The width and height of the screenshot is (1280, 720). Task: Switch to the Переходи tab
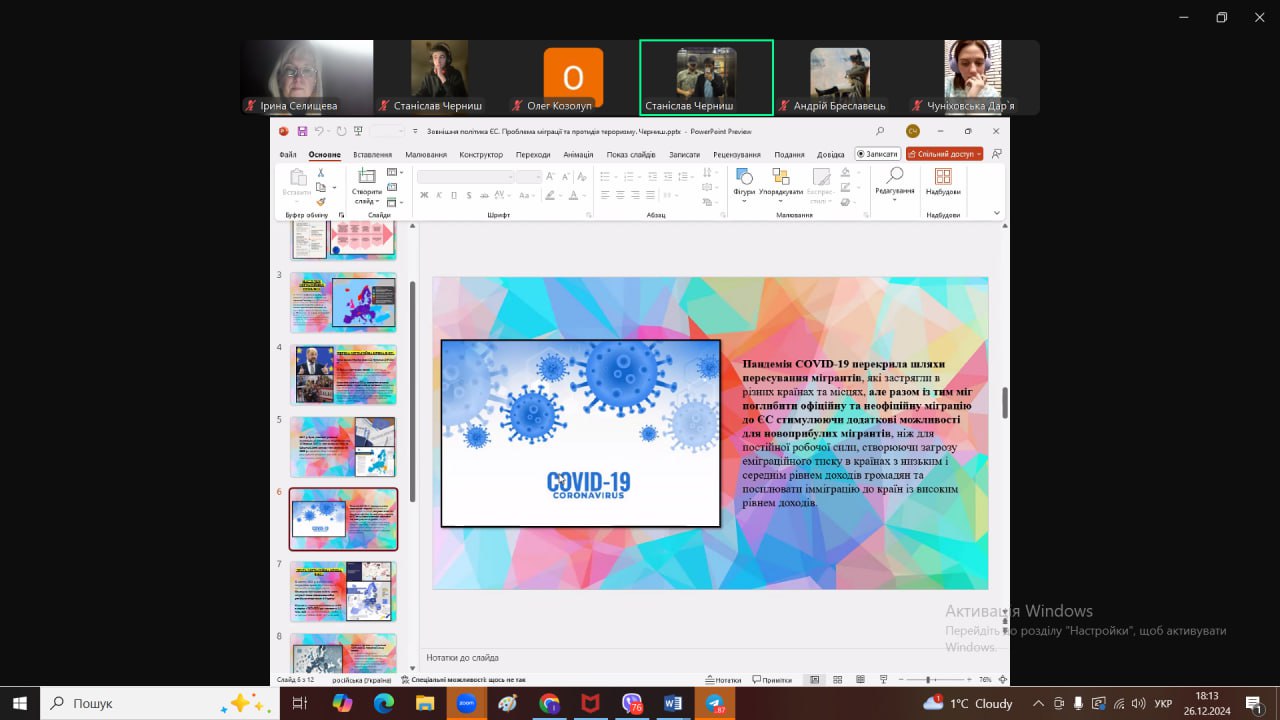533,155
